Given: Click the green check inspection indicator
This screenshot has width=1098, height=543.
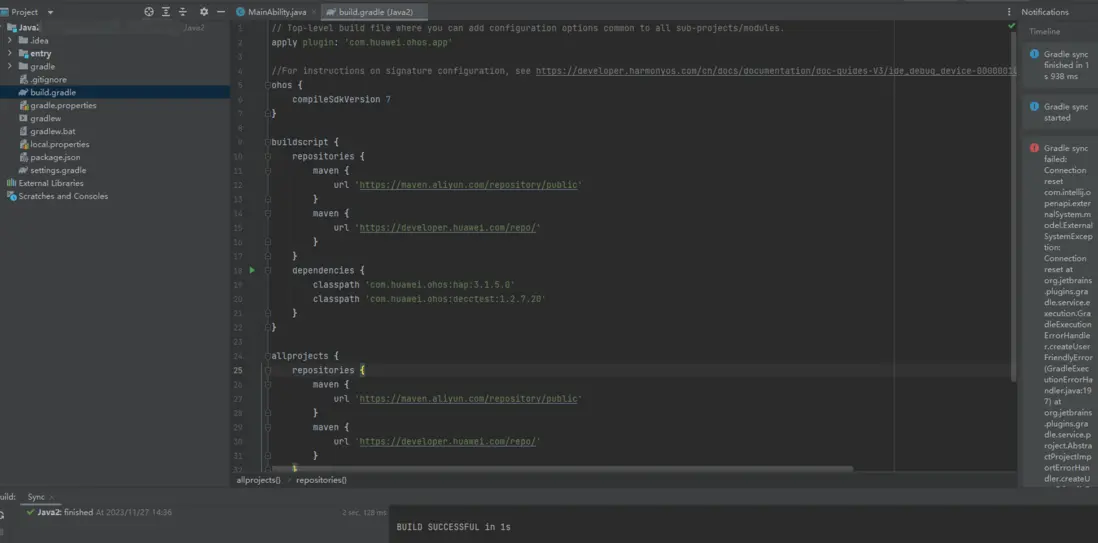Looking at the screenshot, I should point(1011,26).
